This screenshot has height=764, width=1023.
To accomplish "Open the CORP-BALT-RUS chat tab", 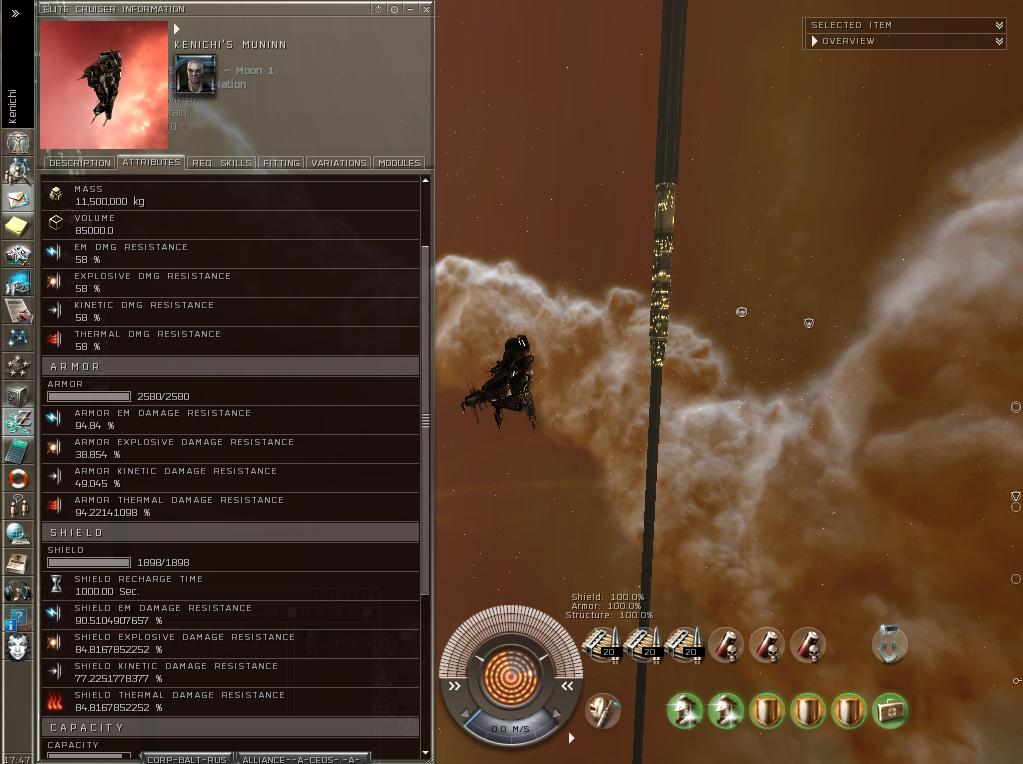I will coord(187,759).
